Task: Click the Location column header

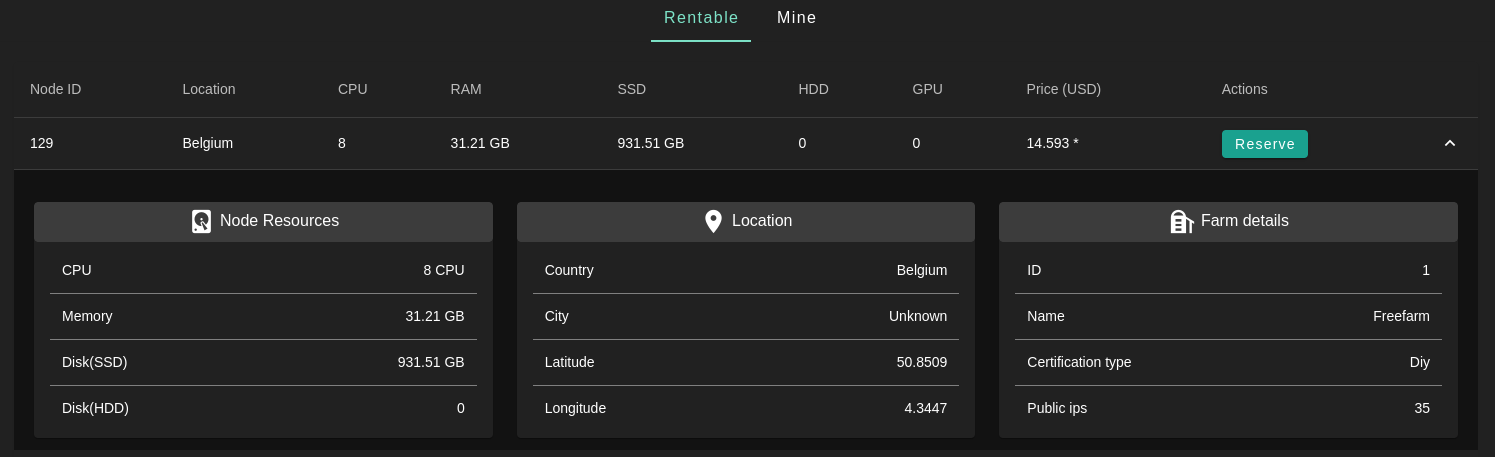Action: click(209, 89)
